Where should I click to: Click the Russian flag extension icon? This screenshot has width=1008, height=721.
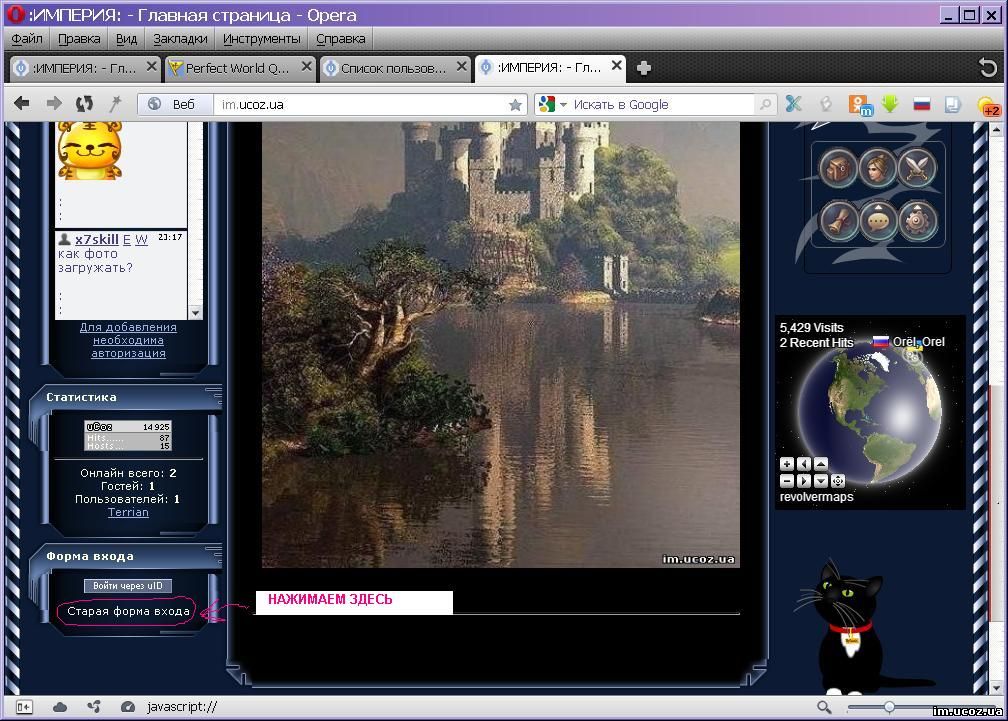point(922,104)
